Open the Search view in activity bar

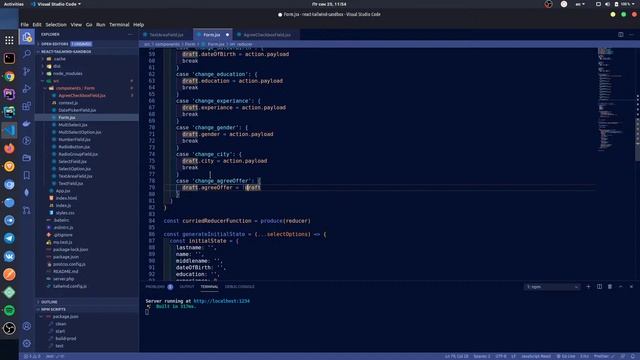pos(27,54)
